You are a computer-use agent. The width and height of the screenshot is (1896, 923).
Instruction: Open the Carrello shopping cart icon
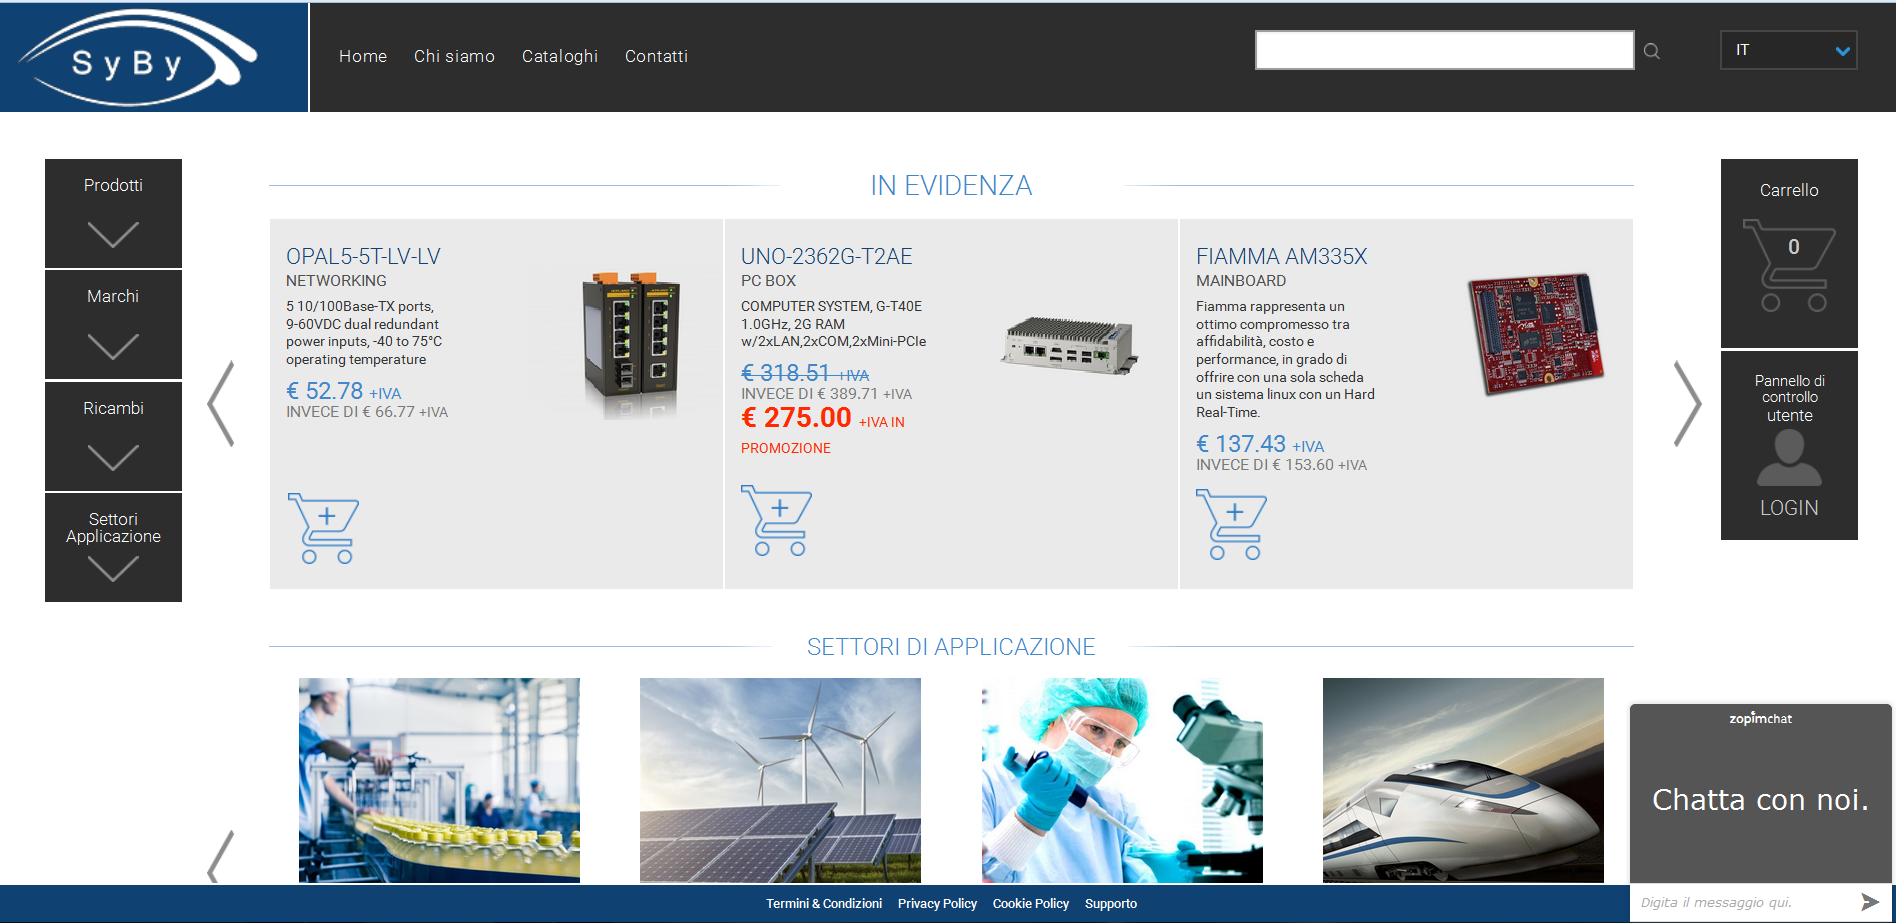(x=1789, y=266)
